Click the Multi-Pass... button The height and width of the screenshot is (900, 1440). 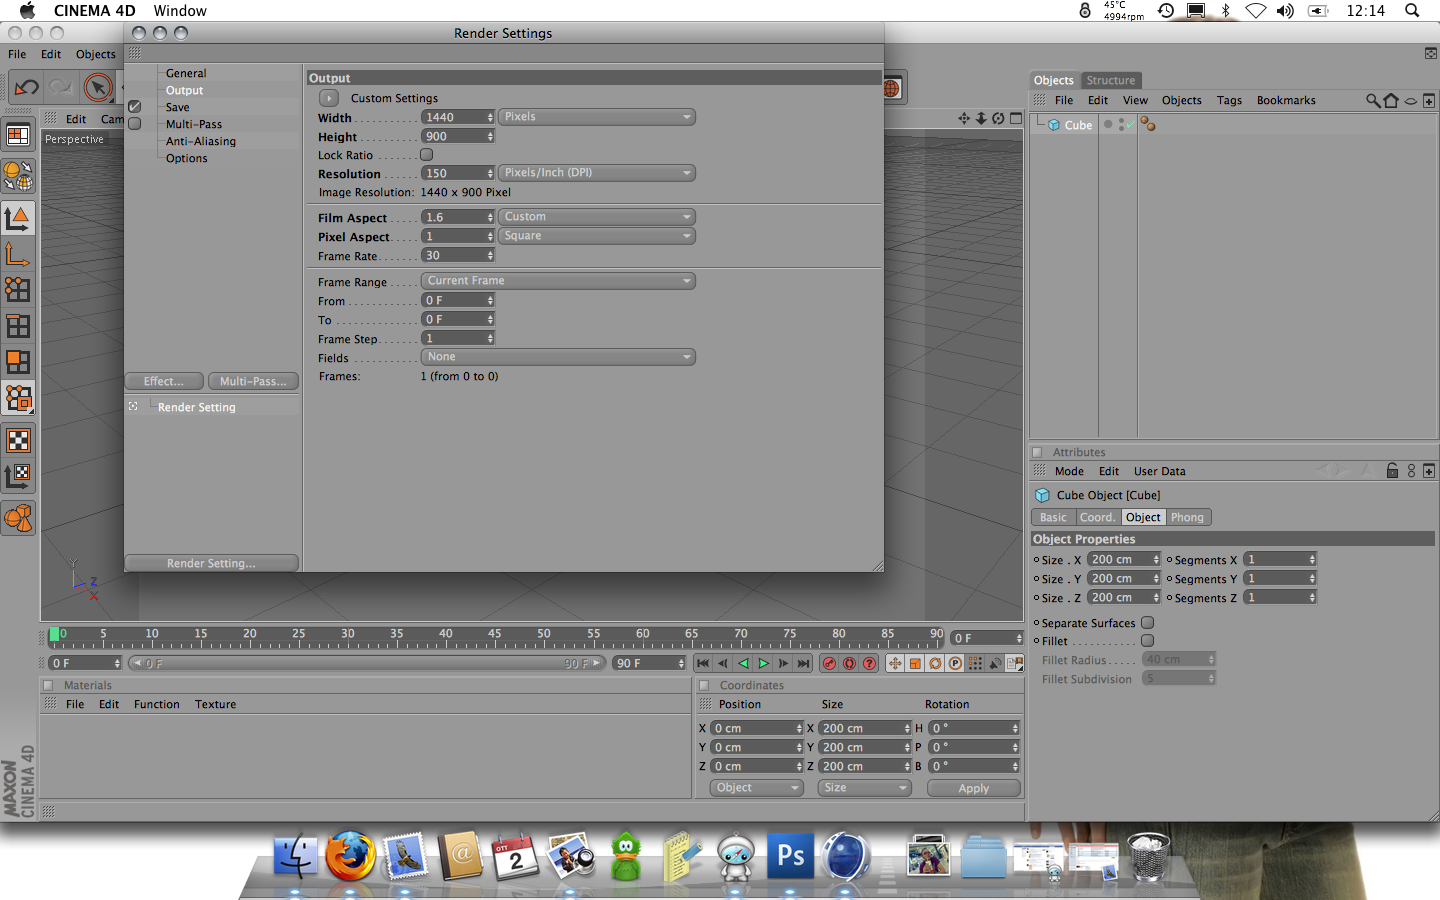click(x=253, y=381)
